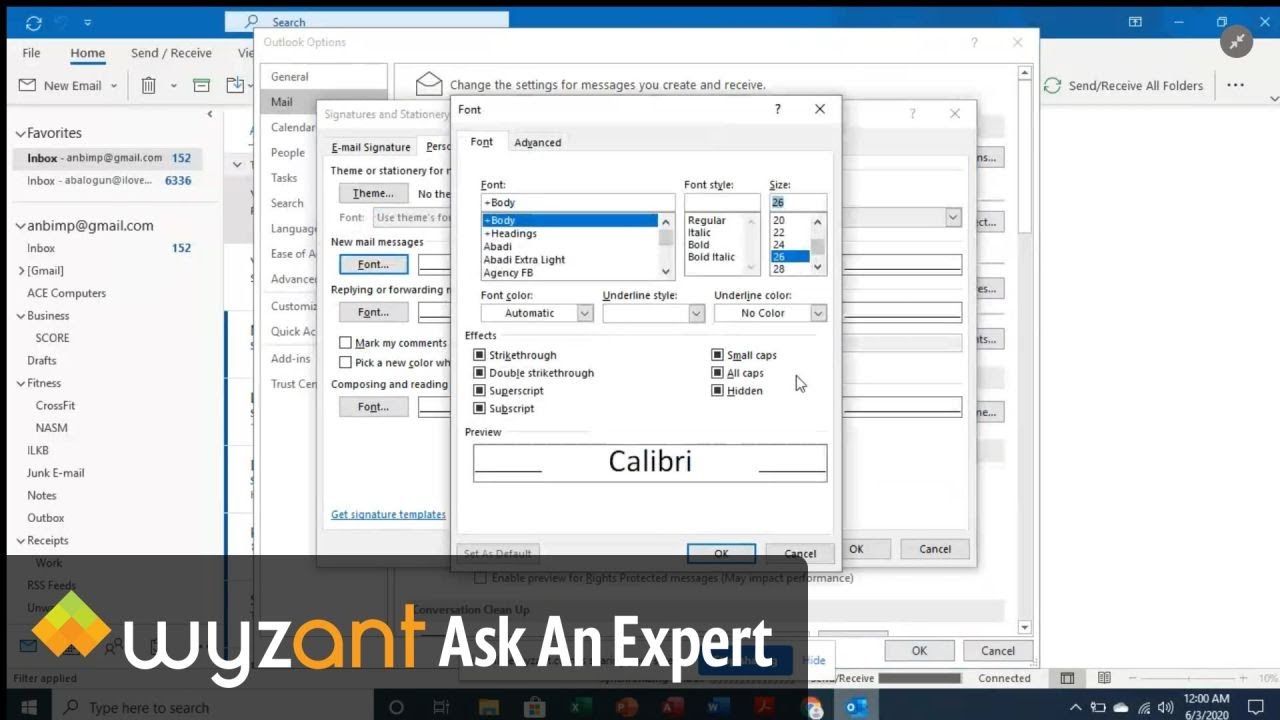This screenshot has height=720, width=1280.
Task: Open the E-mail Signature tab
Action: click(x=371, y=147)
